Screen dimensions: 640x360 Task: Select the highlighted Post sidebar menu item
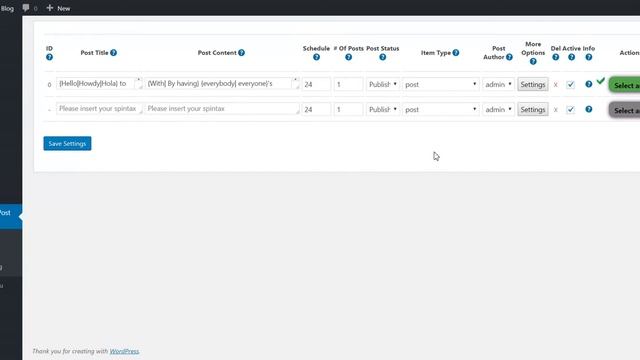(11, 216)
